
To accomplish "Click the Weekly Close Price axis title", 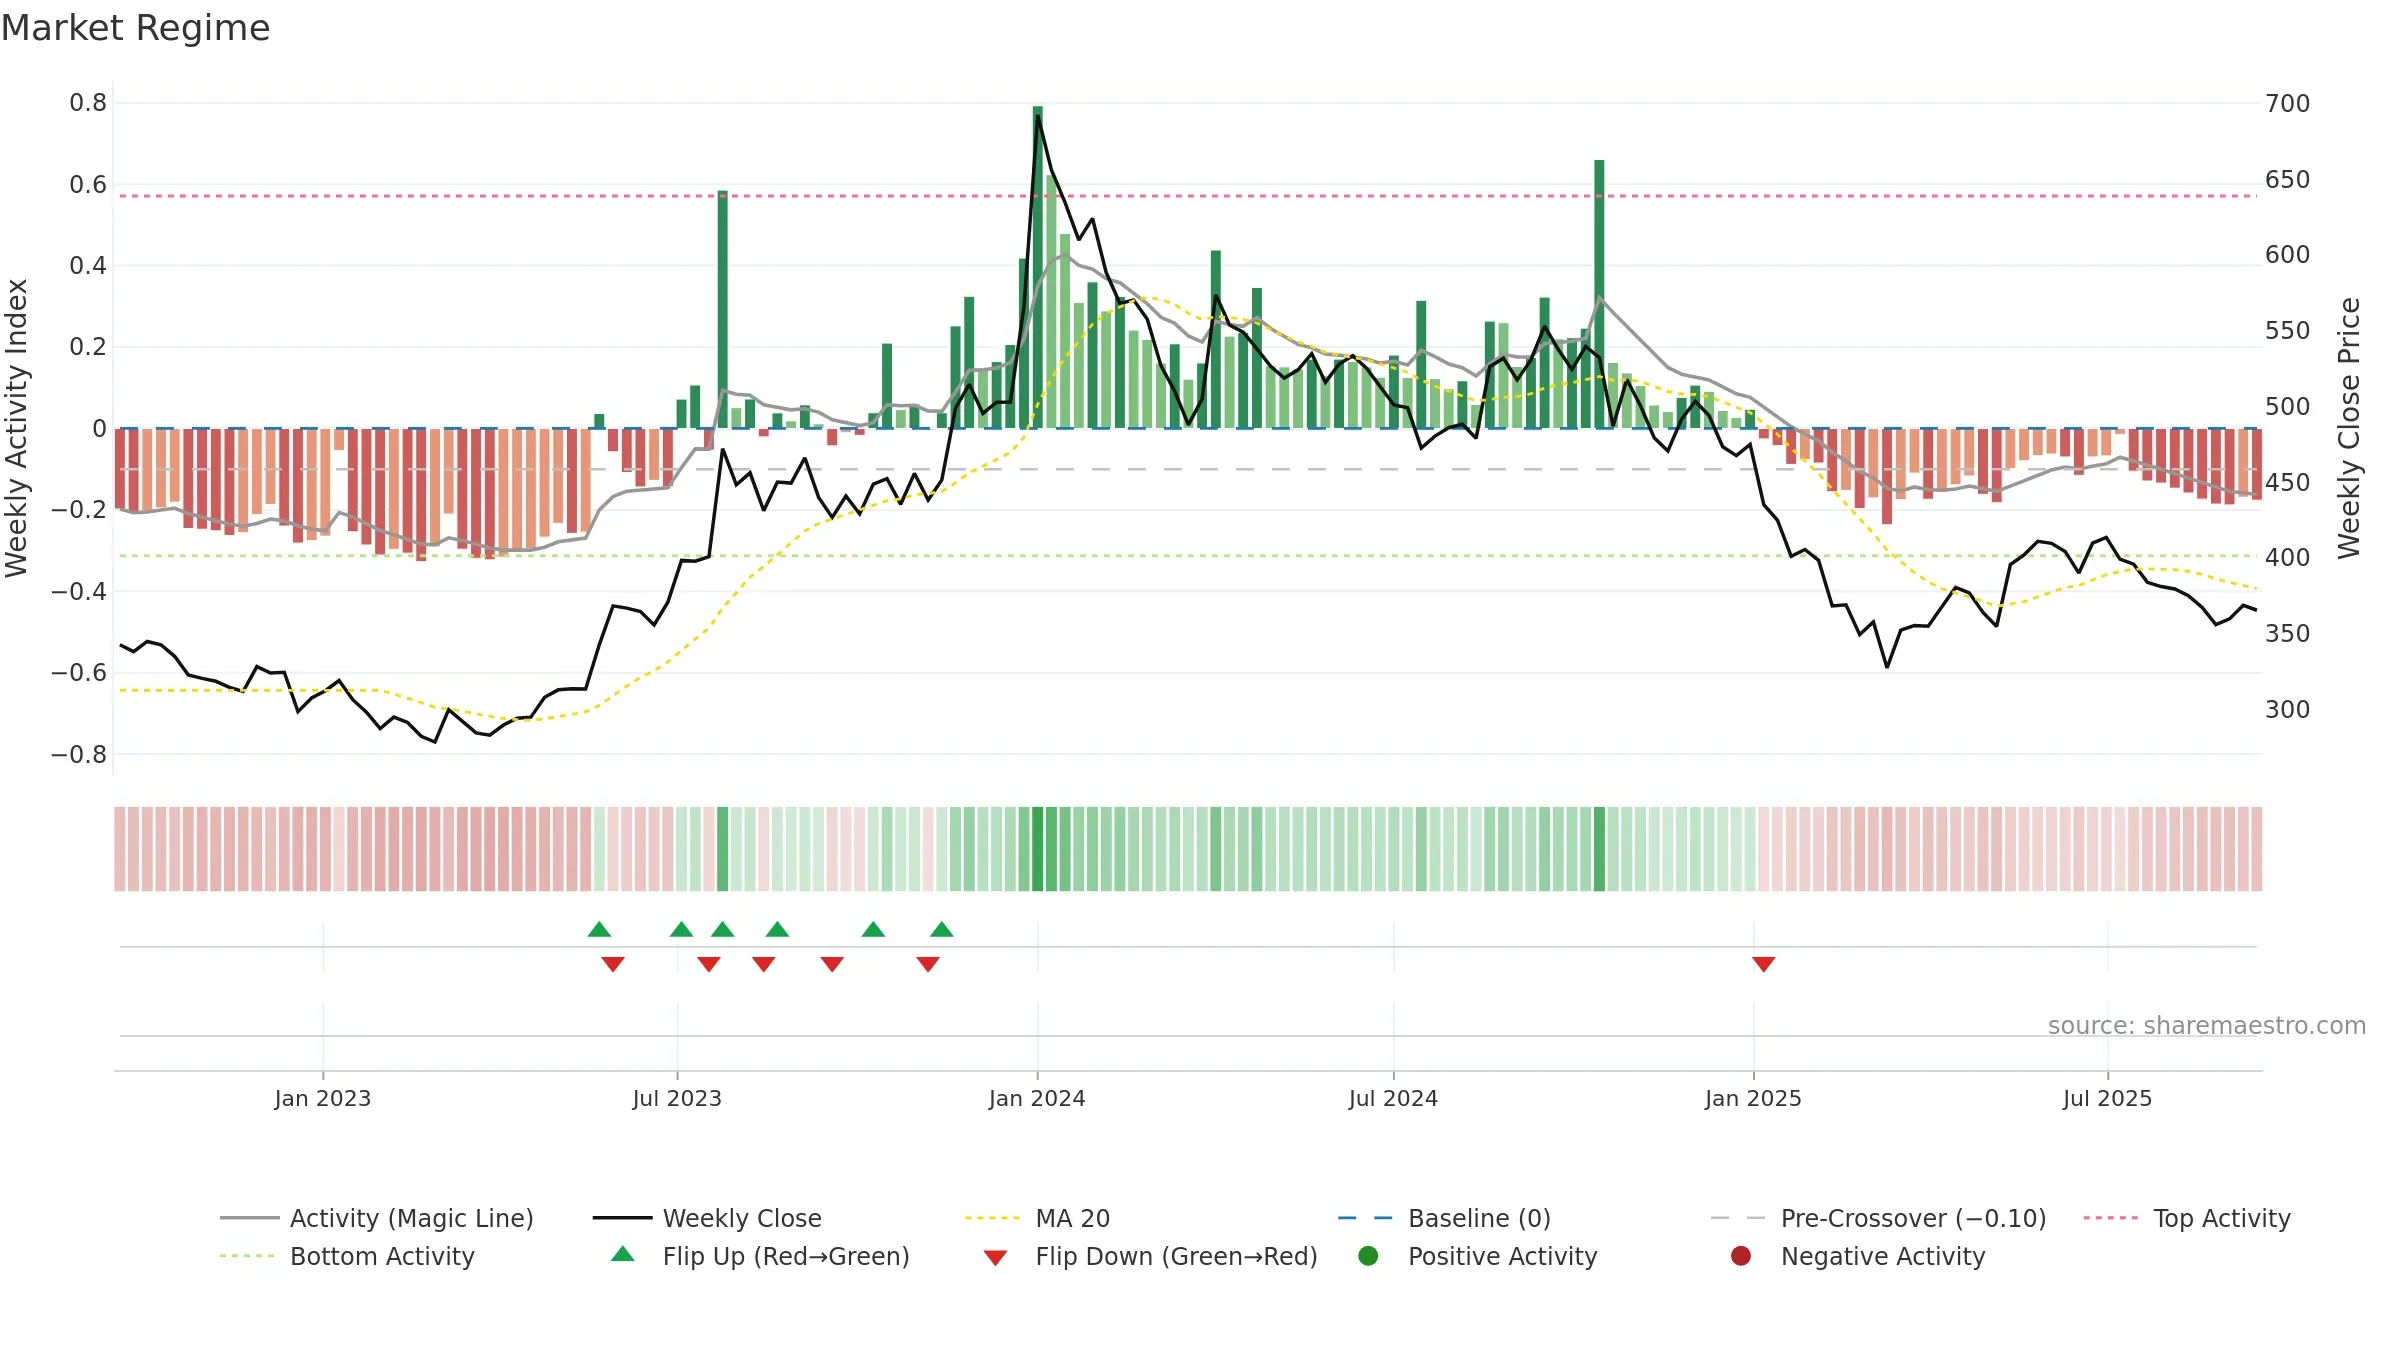I will coord(2349,428).
